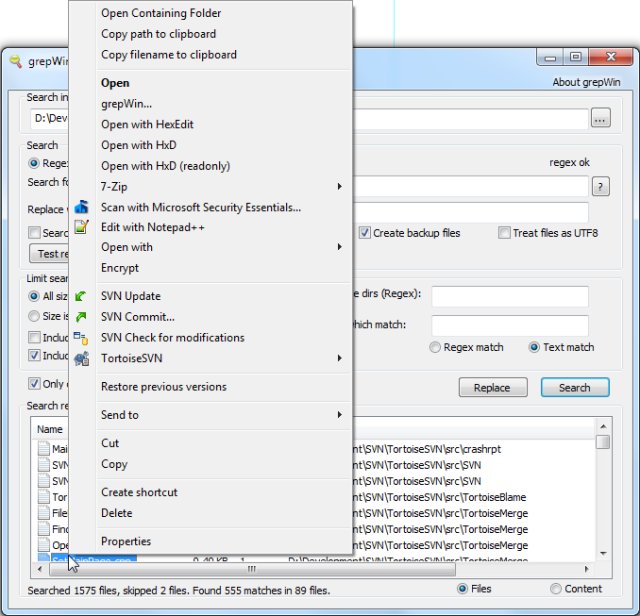Click the results scroll right arrow

(587, 569)
